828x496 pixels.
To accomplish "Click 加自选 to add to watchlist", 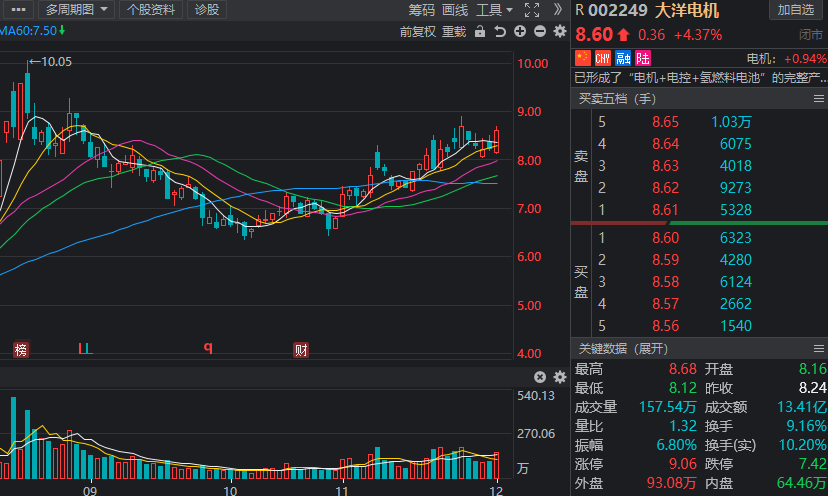I will (x=796, y=10).
